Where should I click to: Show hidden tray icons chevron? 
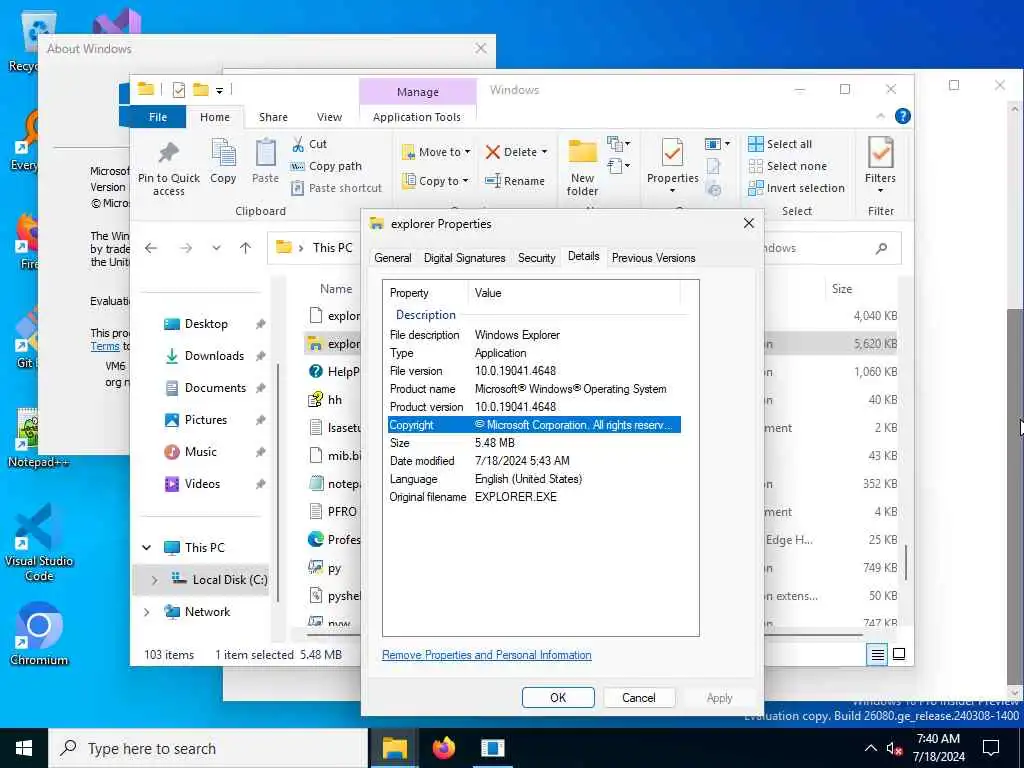pos(871,749)
